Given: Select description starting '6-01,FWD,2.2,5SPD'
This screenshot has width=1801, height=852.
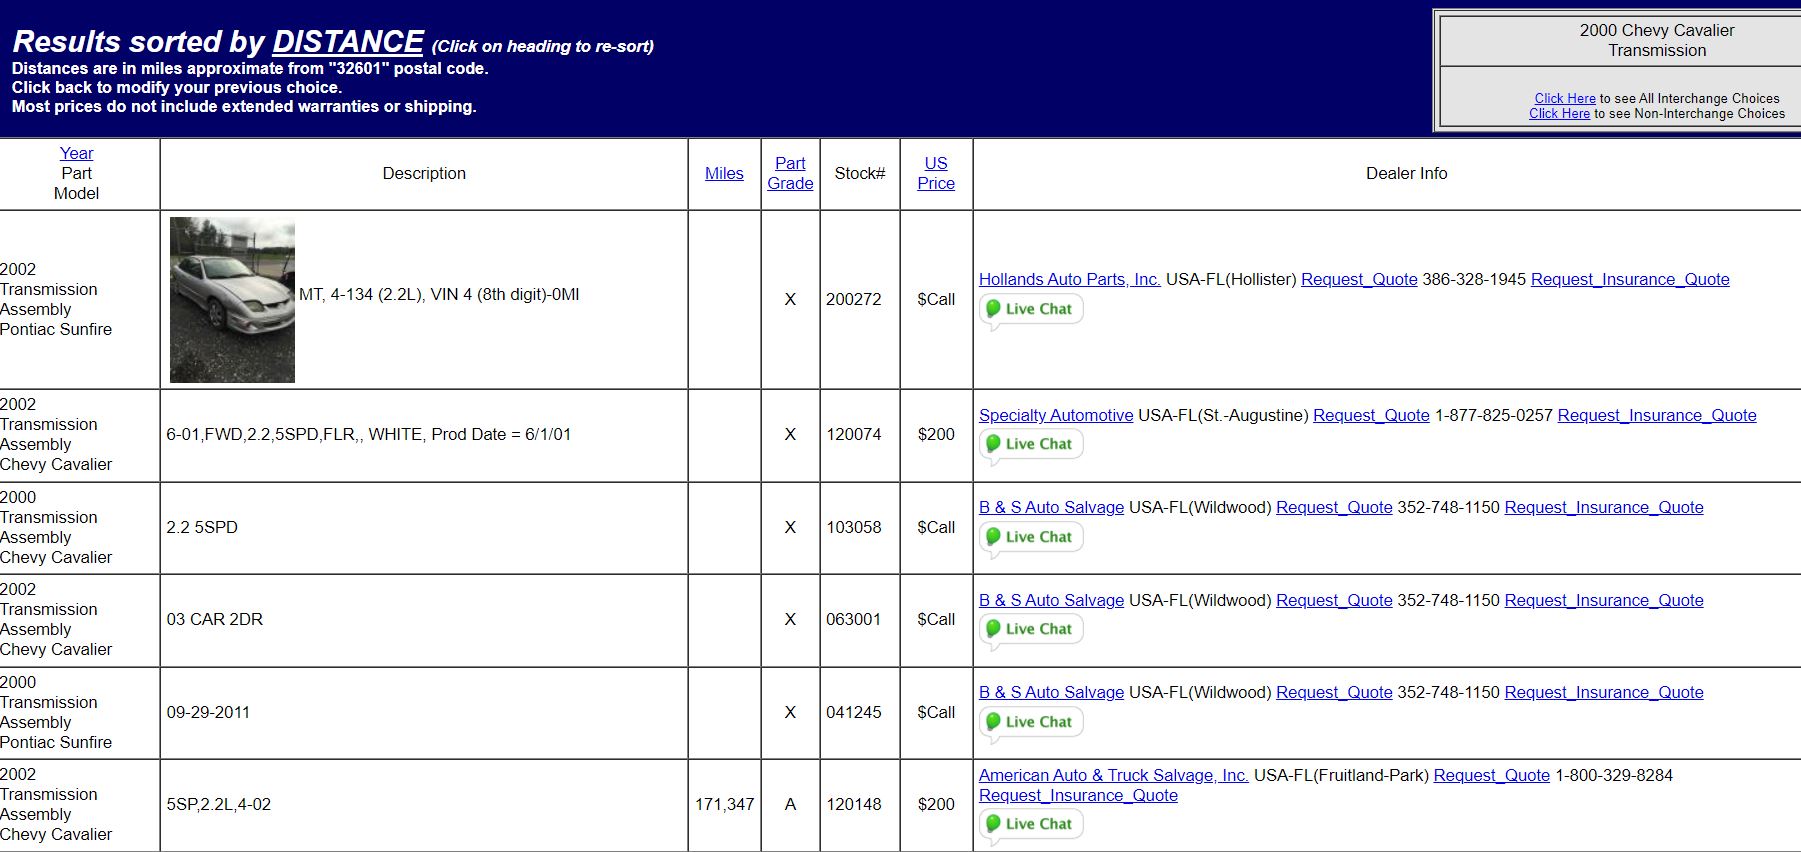Looking at the screenshot, I should tap(369, 434).
